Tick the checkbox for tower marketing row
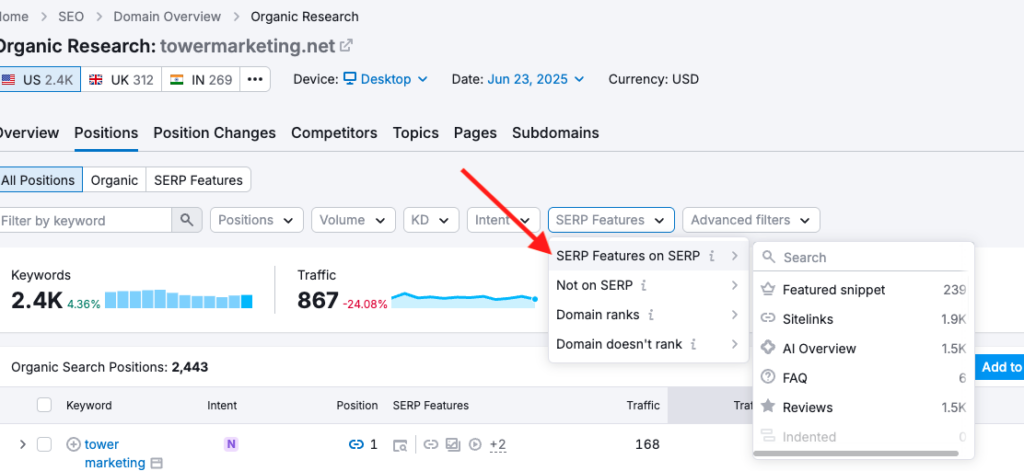This screenshot has width=1024, height=471. 44,445
